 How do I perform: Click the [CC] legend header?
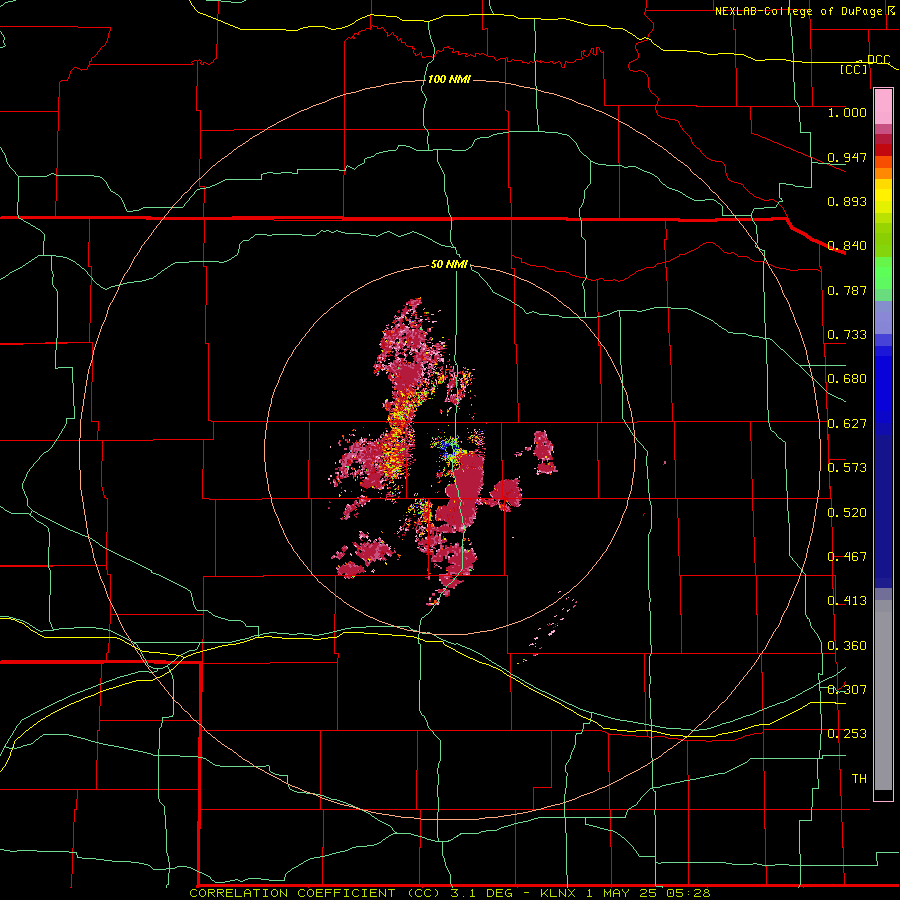854,69
